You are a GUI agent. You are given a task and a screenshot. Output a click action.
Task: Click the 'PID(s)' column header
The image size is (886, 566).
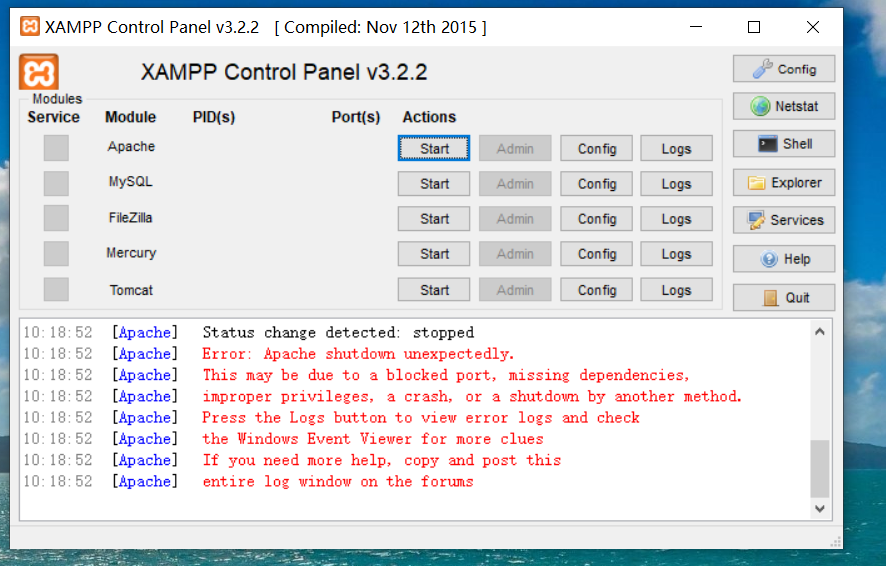tap(214, 117)
